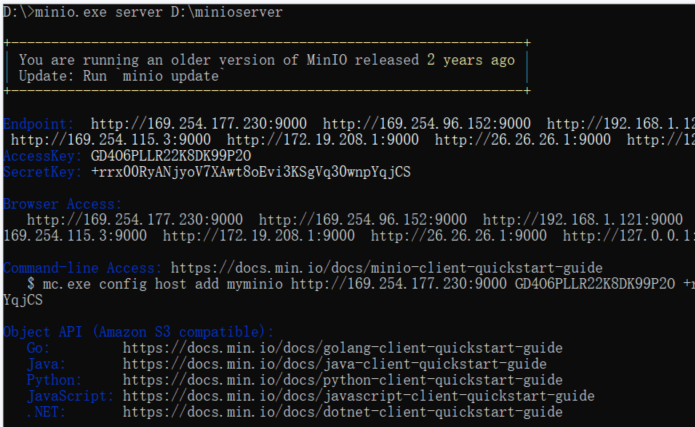Click http://26.26.26.1:9000 in second Endpoint line
Screen dimensions: 695x427
(x=523, y=140)
